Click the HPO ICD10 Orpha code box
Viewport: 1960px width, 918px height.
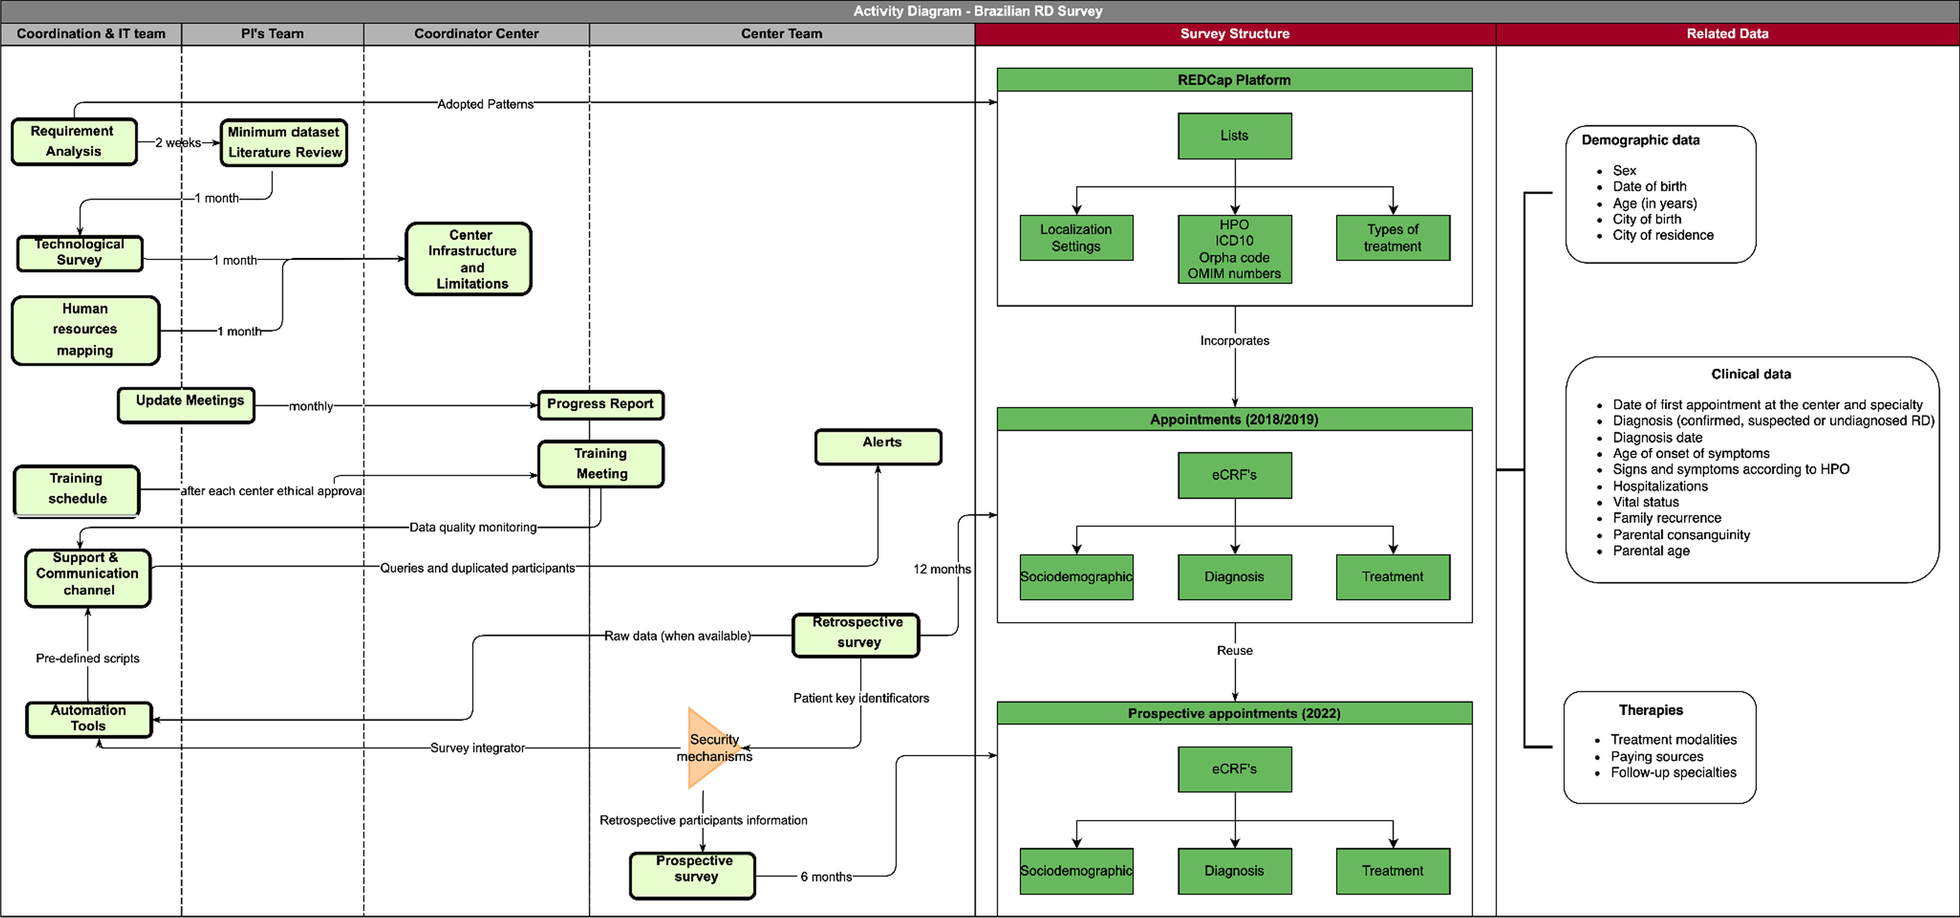[x=1234, y=249]
